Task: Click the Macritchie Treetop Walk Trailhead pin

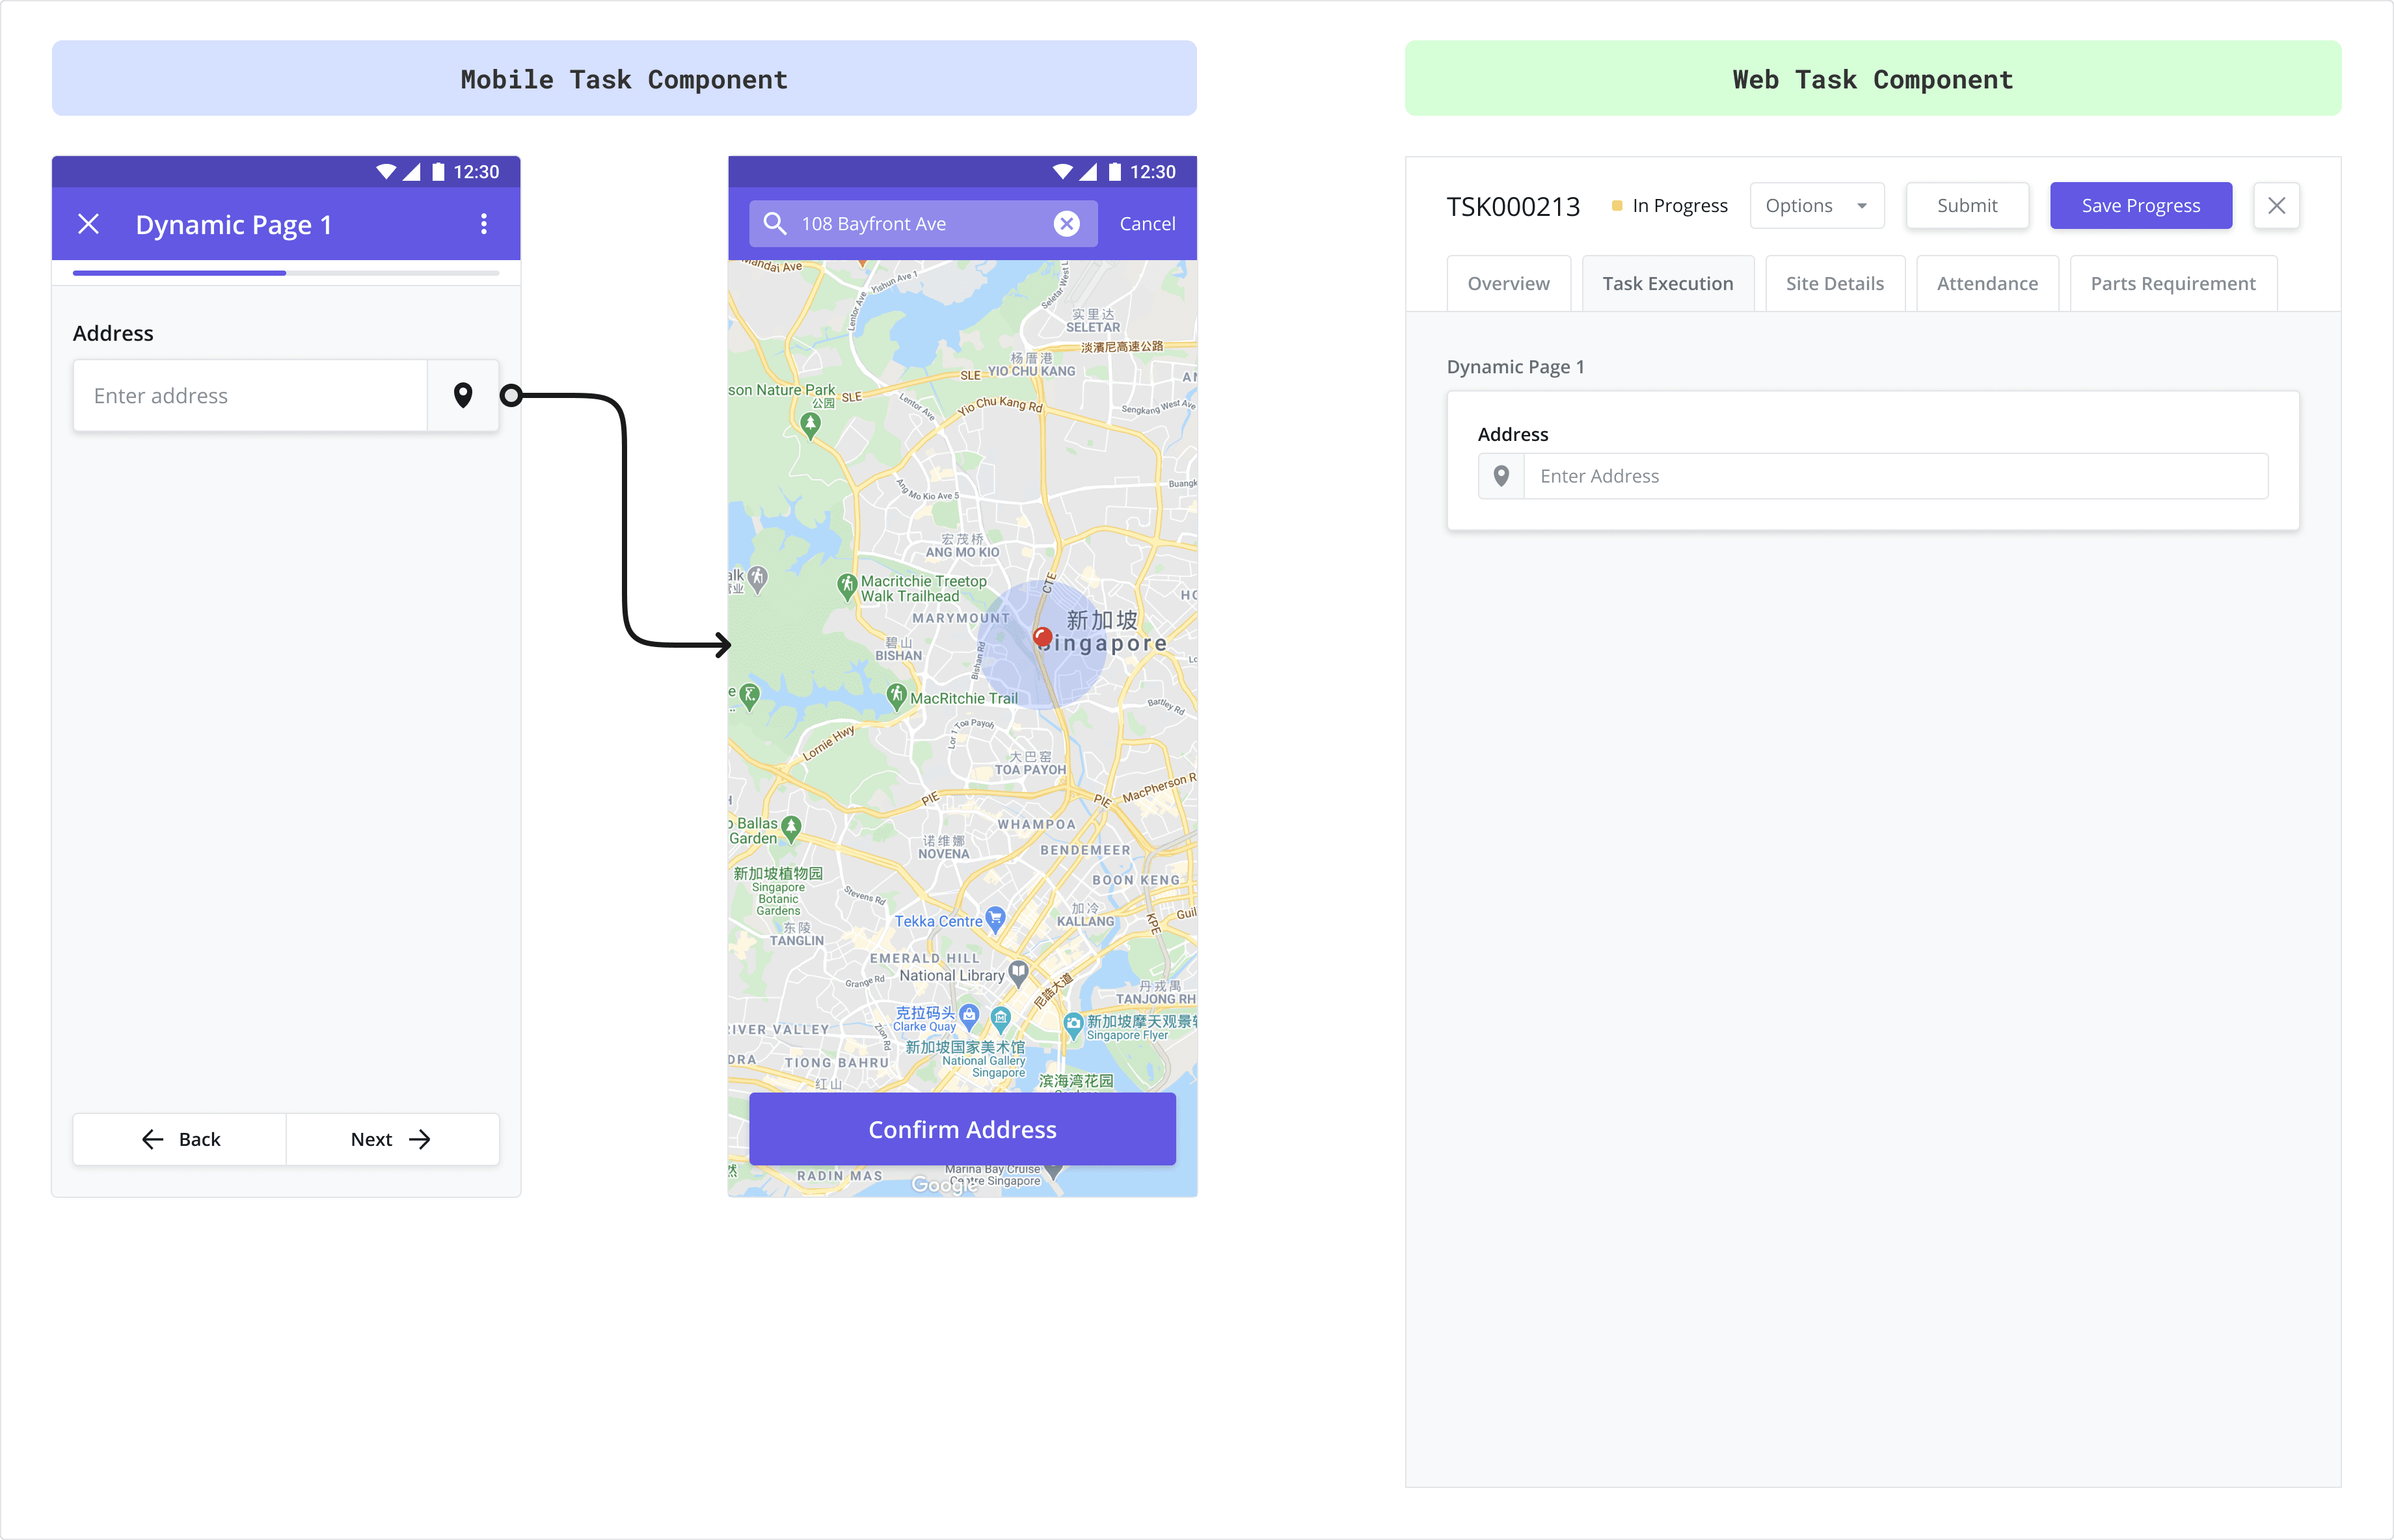Action: pyautogui.click(x=847, y=586)
